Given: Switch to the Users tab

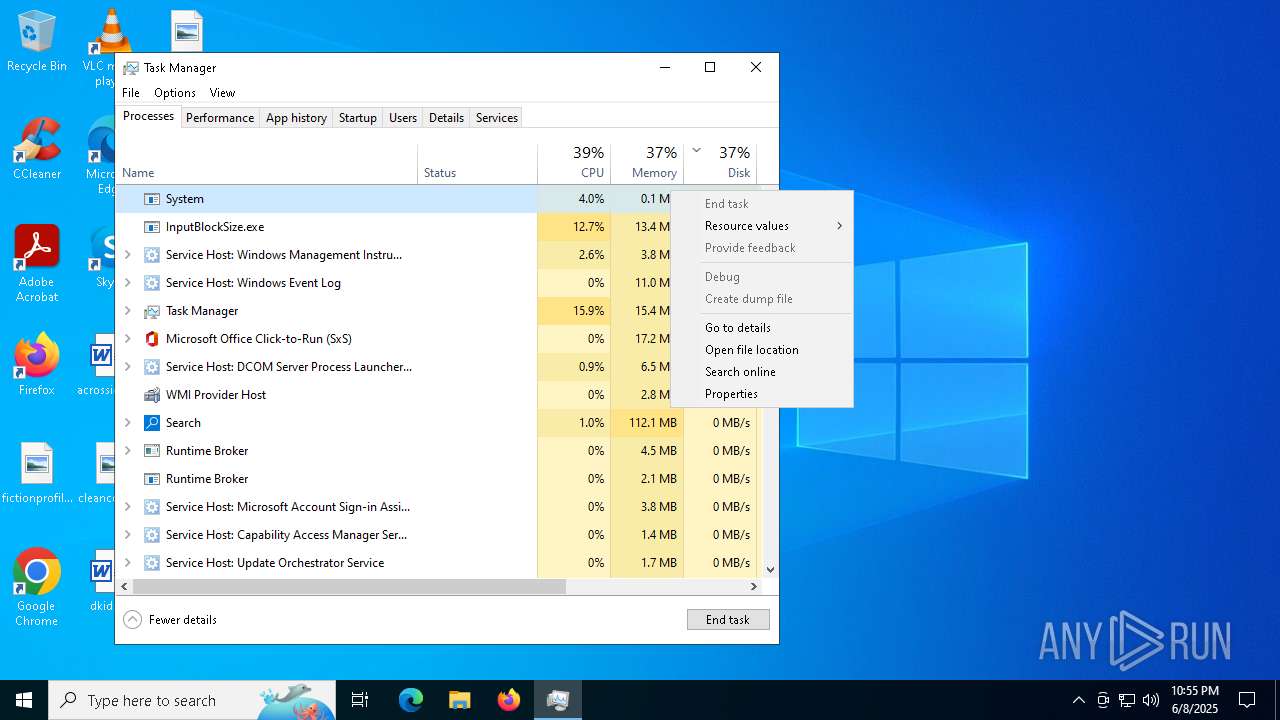Looking at the screenshot, I should [403, 118].
